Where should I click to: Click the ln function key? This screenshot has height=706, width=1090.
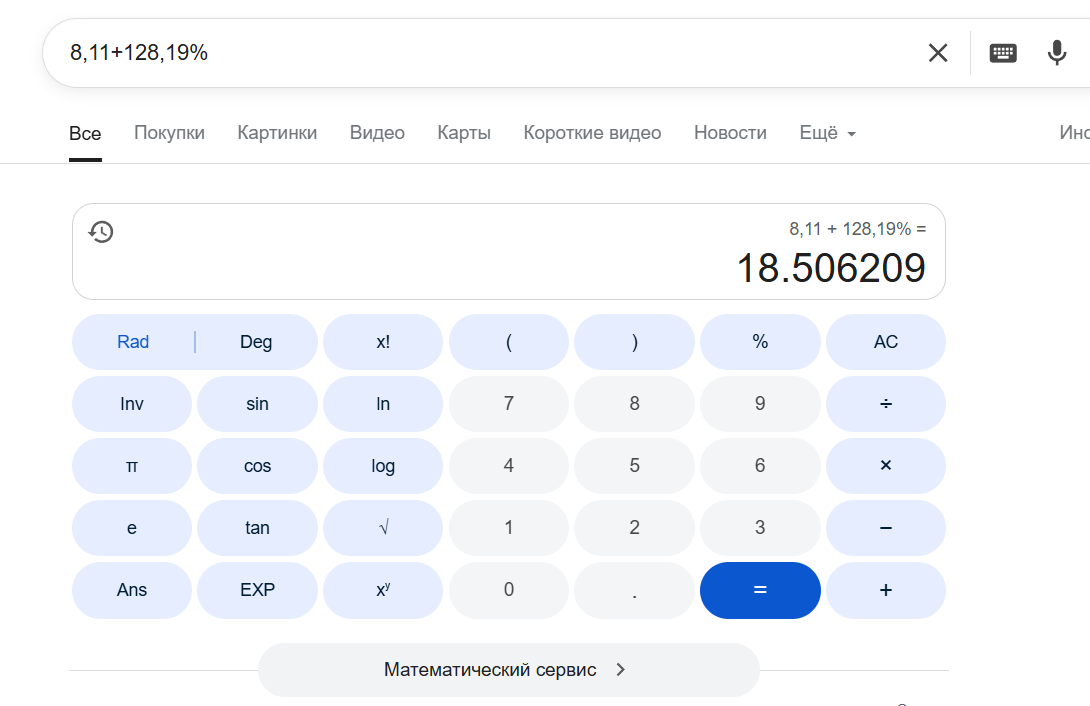(x=383, y=404)
